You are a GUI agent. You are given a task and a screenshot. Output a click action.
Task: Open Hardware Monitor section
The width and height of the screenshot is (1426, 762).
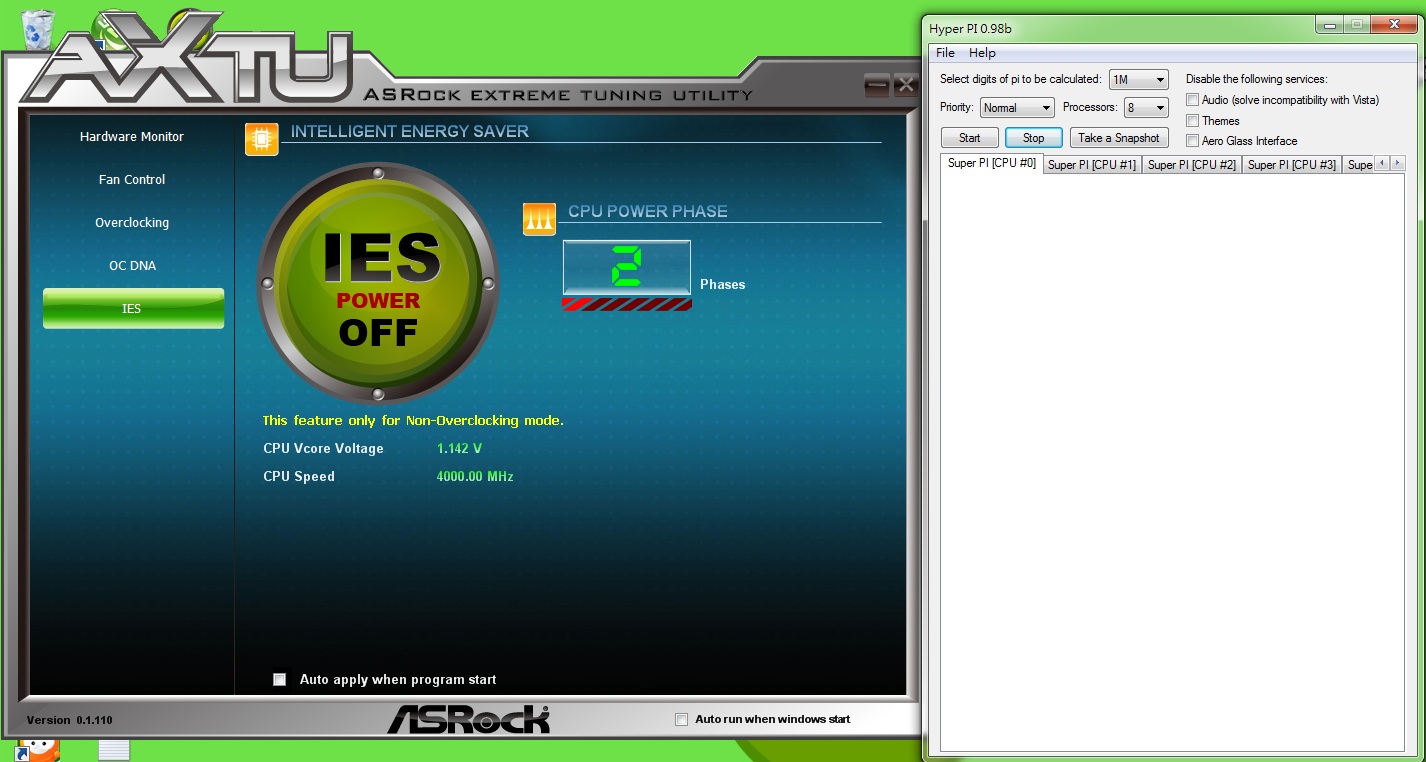tap(132, 137)
